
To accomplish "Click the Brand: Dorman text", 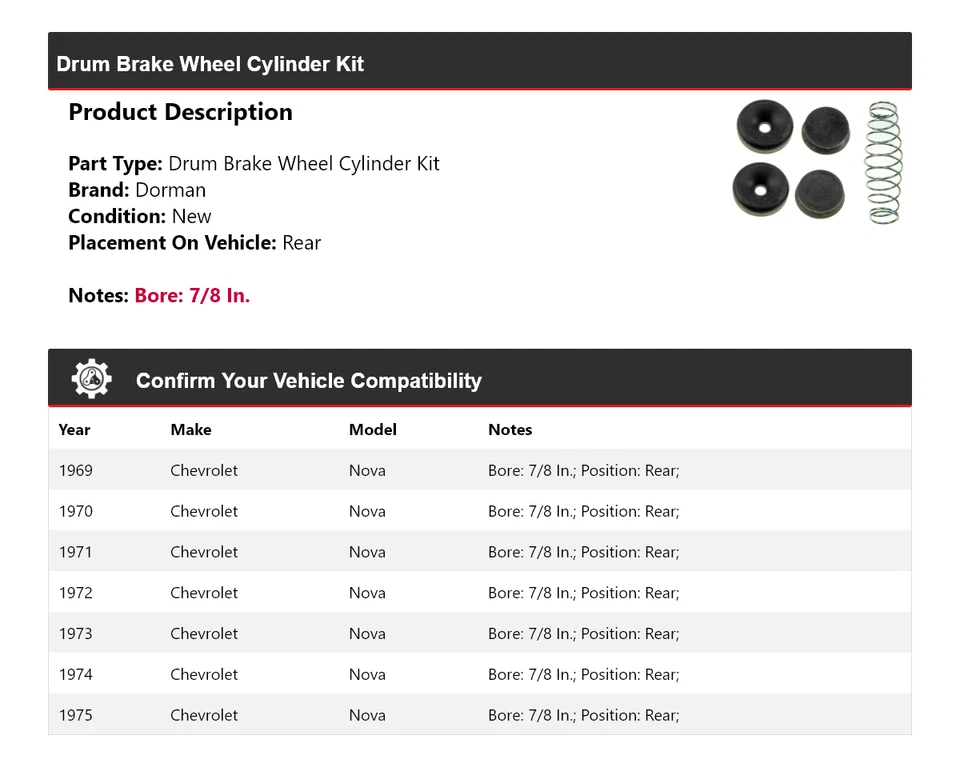I will click(137, 190).
